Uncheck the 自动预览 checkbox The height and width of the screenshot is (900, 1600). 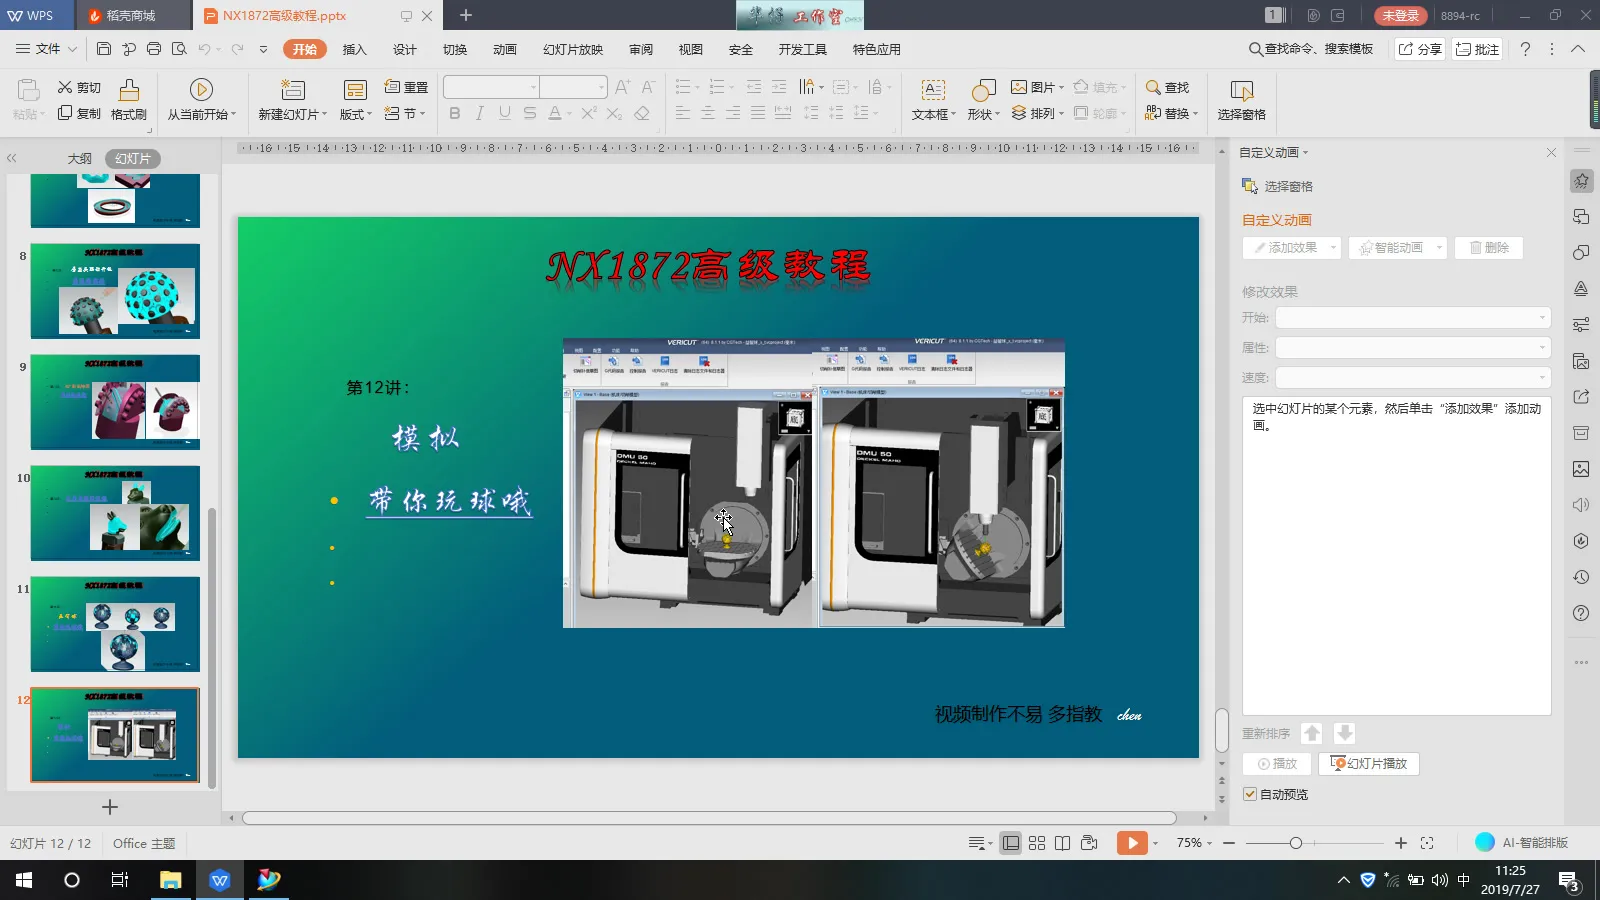coord(1251,794)
